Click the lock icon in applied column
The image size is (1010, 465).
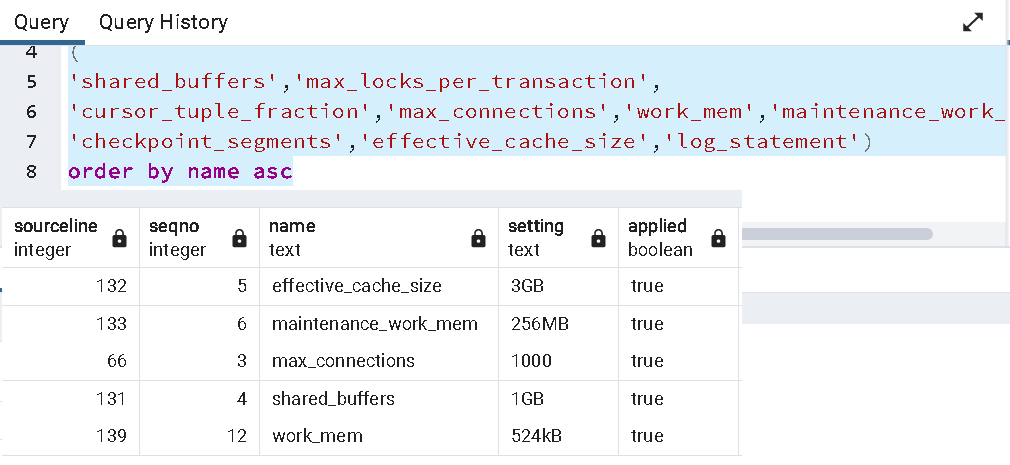click(718, 238)
